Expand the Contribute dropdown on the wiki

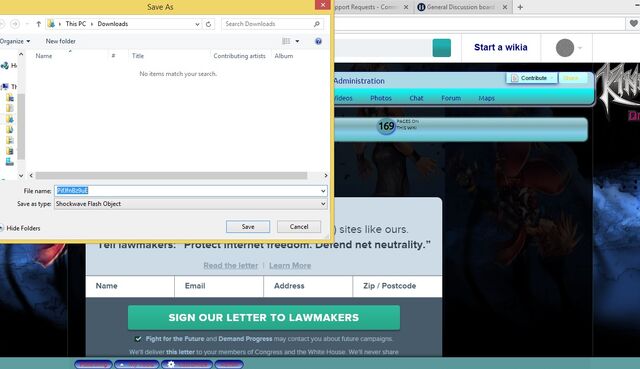552,78
